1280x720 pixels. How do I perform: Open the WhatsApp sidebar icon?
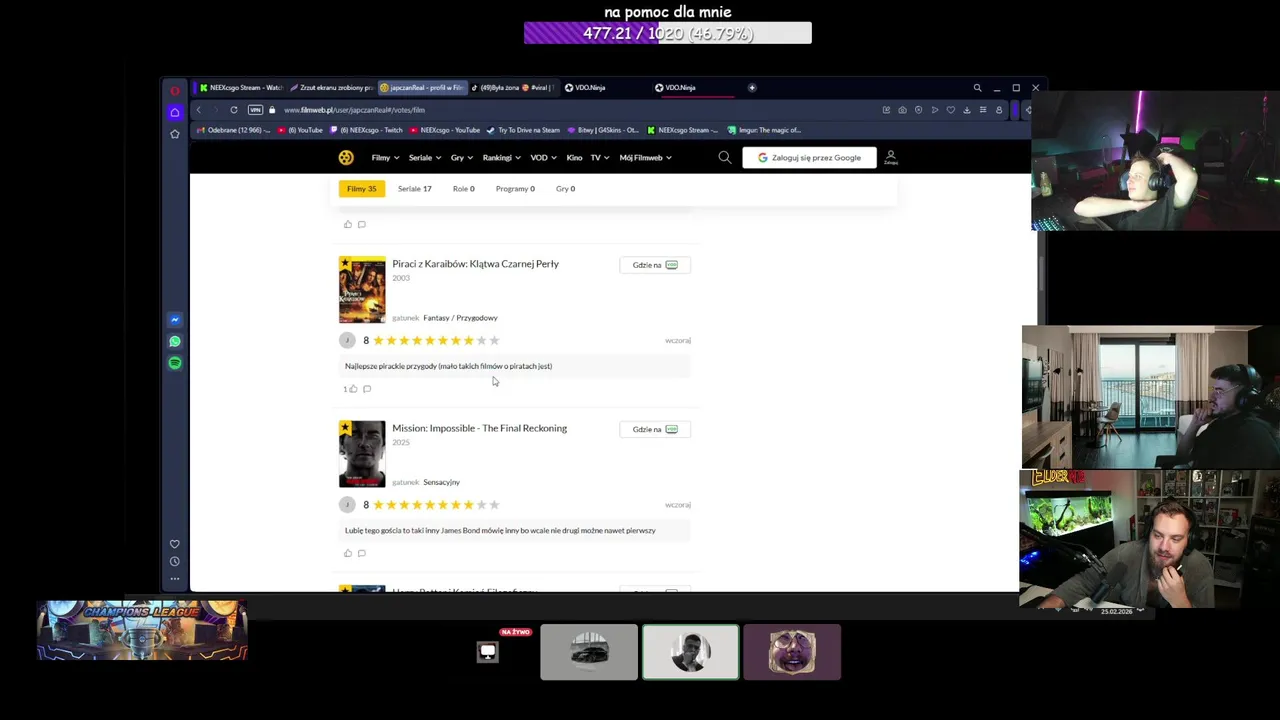click(175, 342)
